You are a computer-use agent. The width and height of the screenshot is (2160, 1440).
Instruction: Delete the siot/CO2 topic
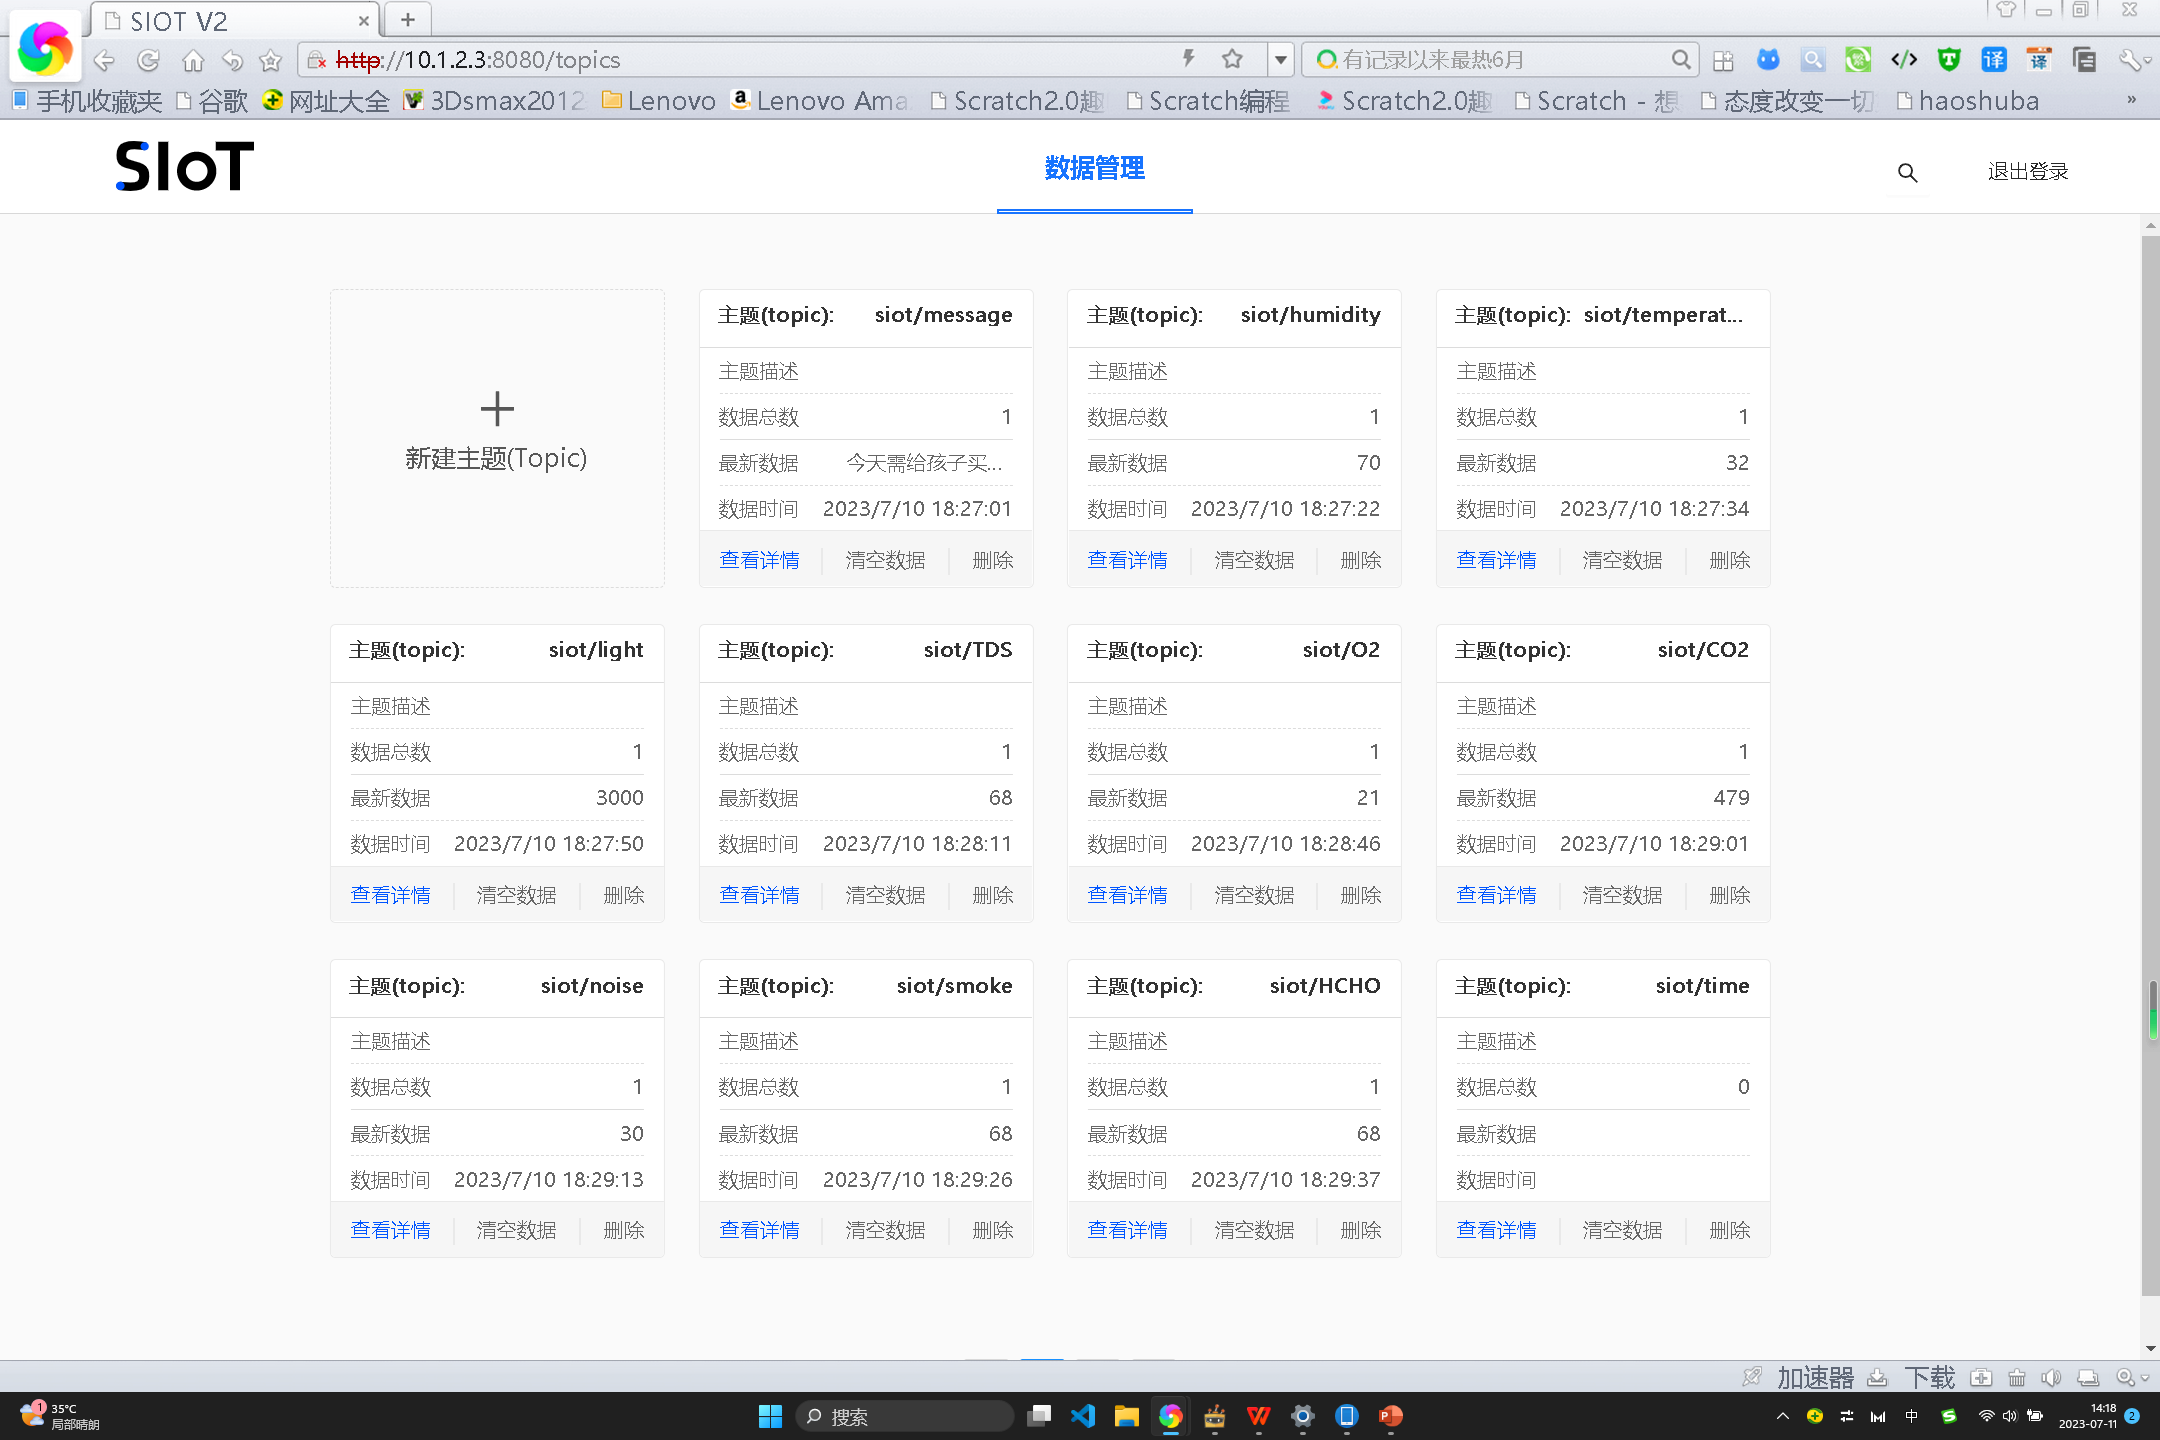1730,895
